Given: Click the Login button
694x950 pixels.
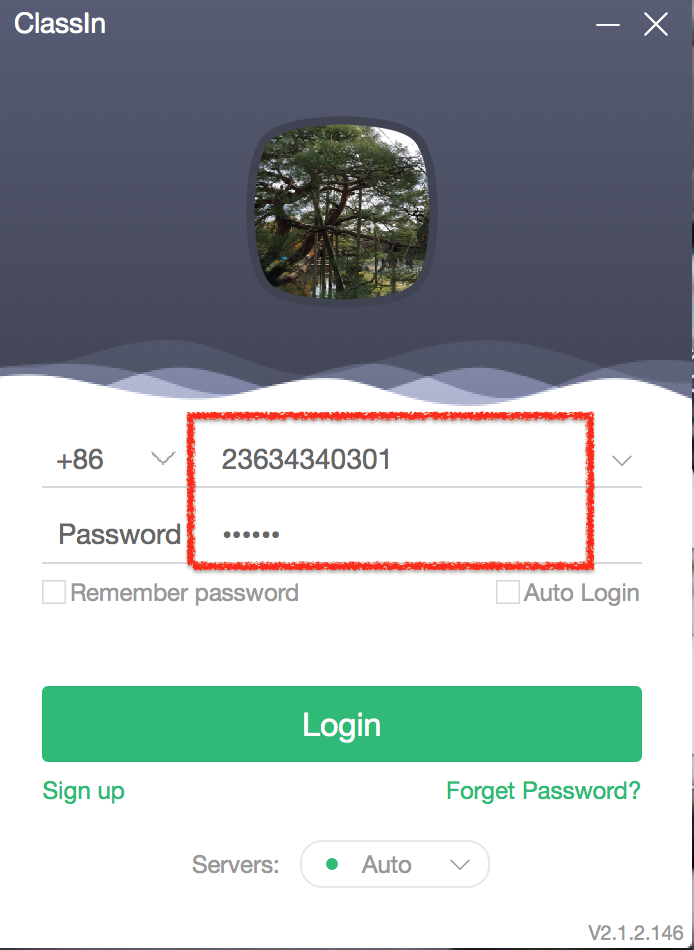Looking at the screenshot, I should pyautogui.click(x=341, y=723).
